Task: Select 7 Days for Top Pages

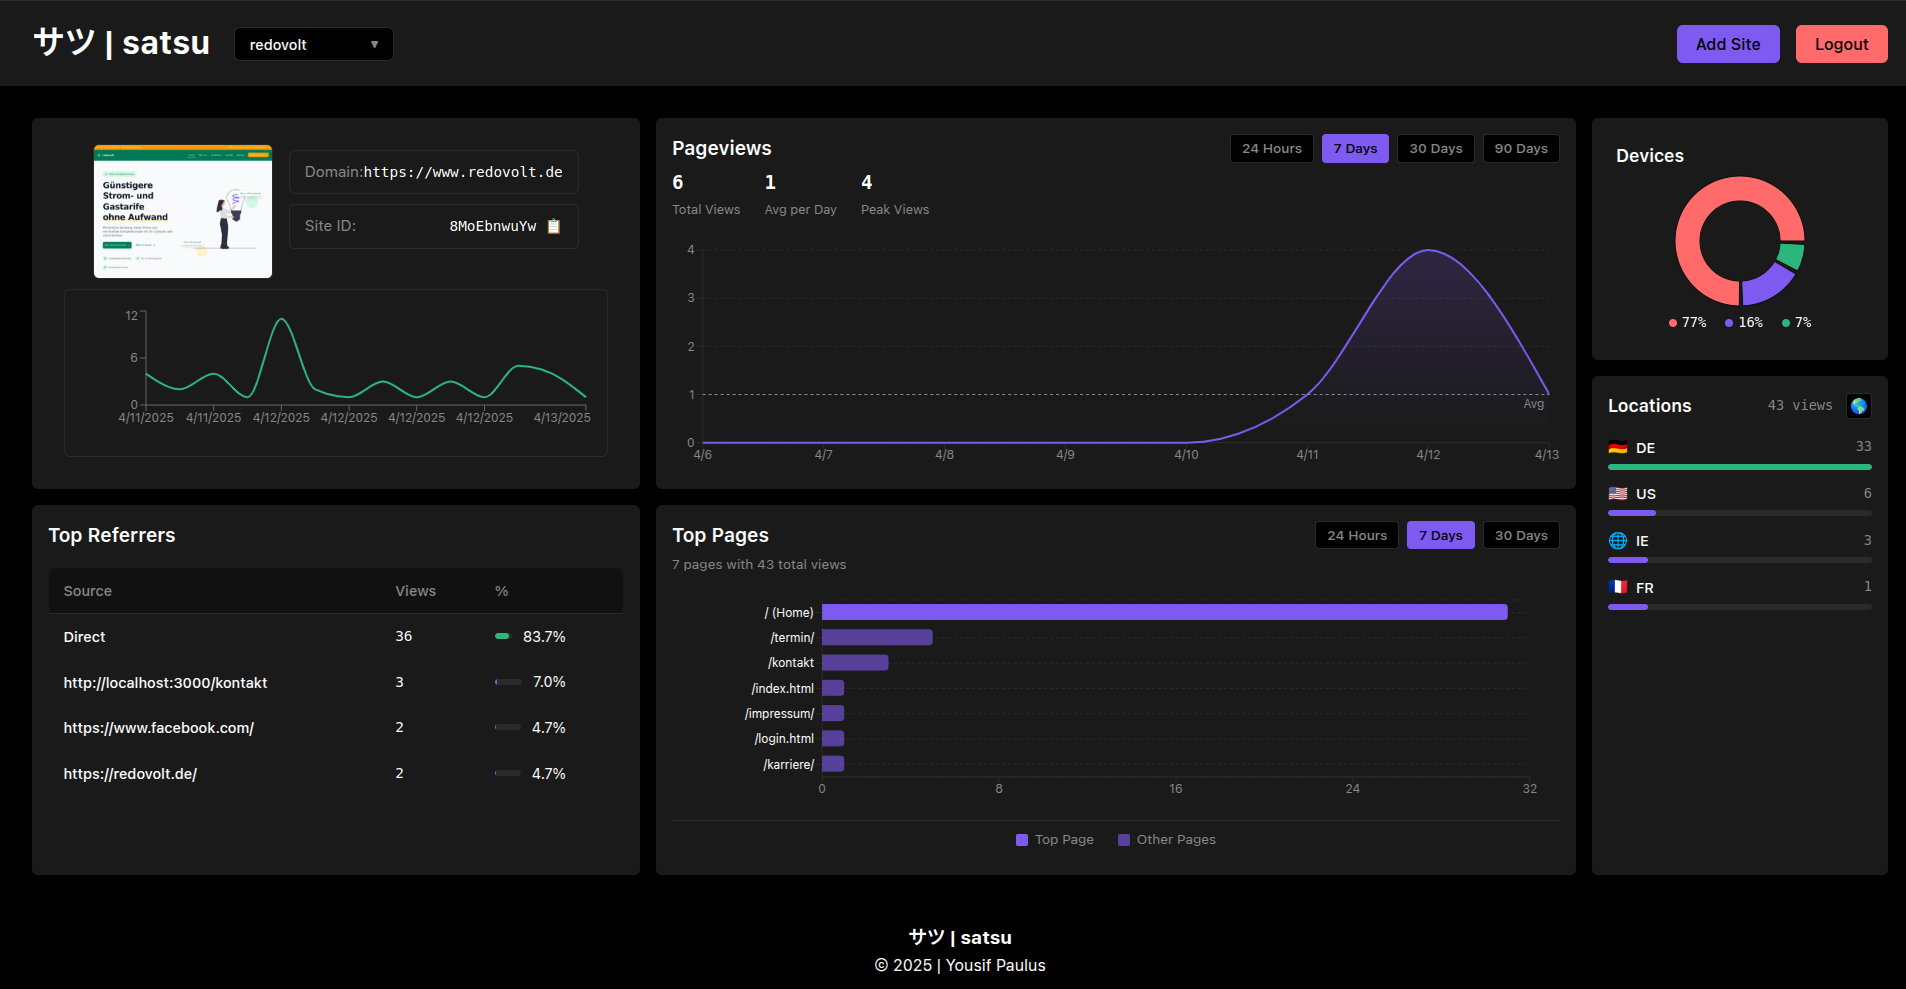Action: point(1440,535)
